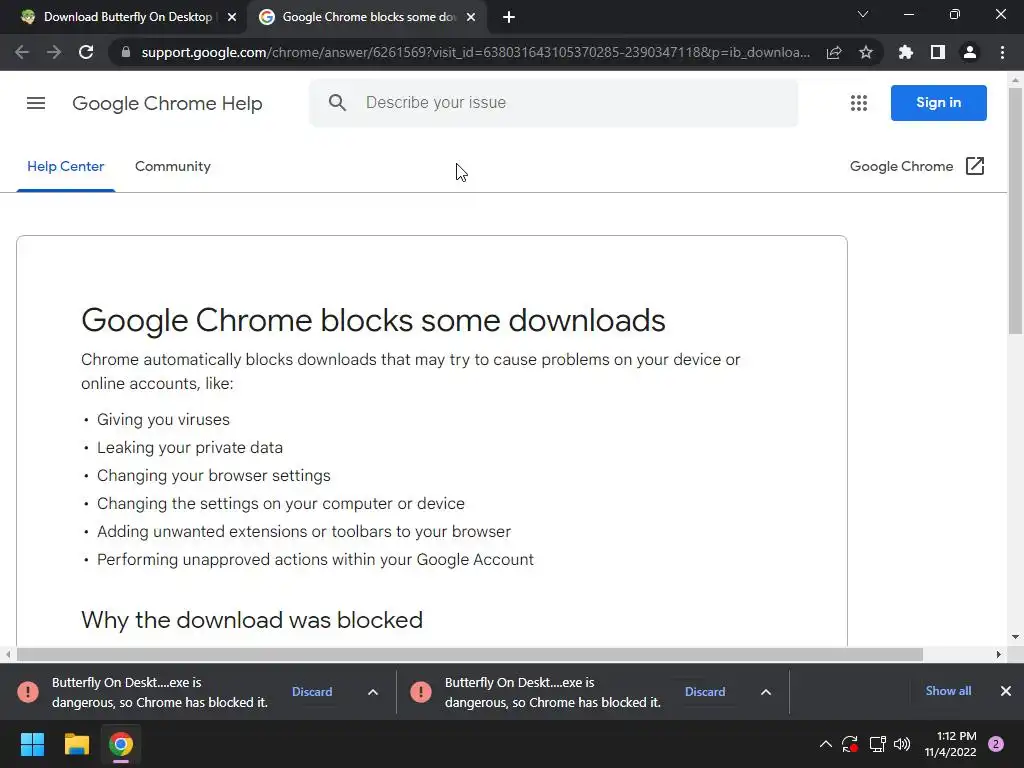This screenshot has width=1024, height=768.
Task: Bookmark this page with the star
Action: [866, 52]
